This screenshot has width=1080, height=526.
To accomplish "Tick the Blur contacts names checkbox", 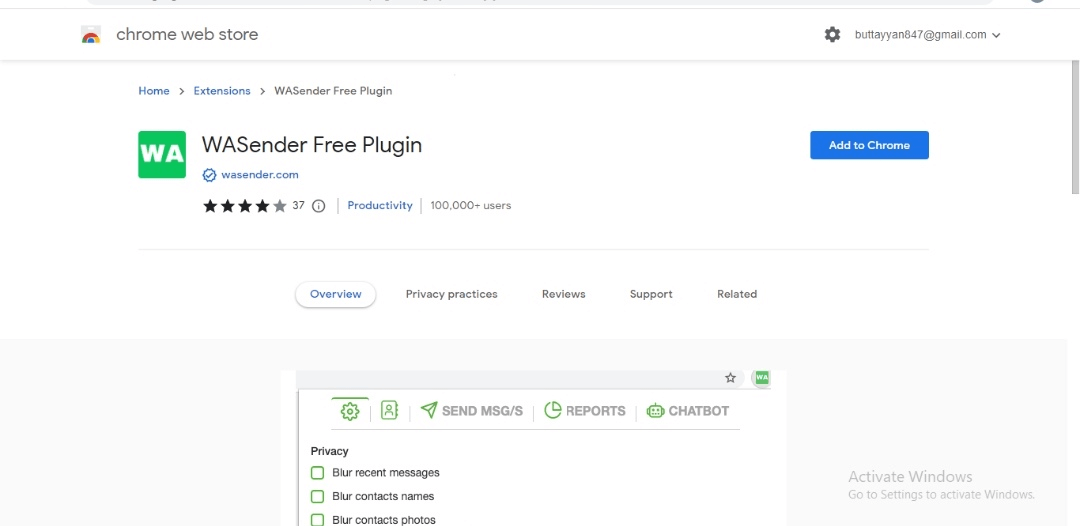I will (318, 496).
